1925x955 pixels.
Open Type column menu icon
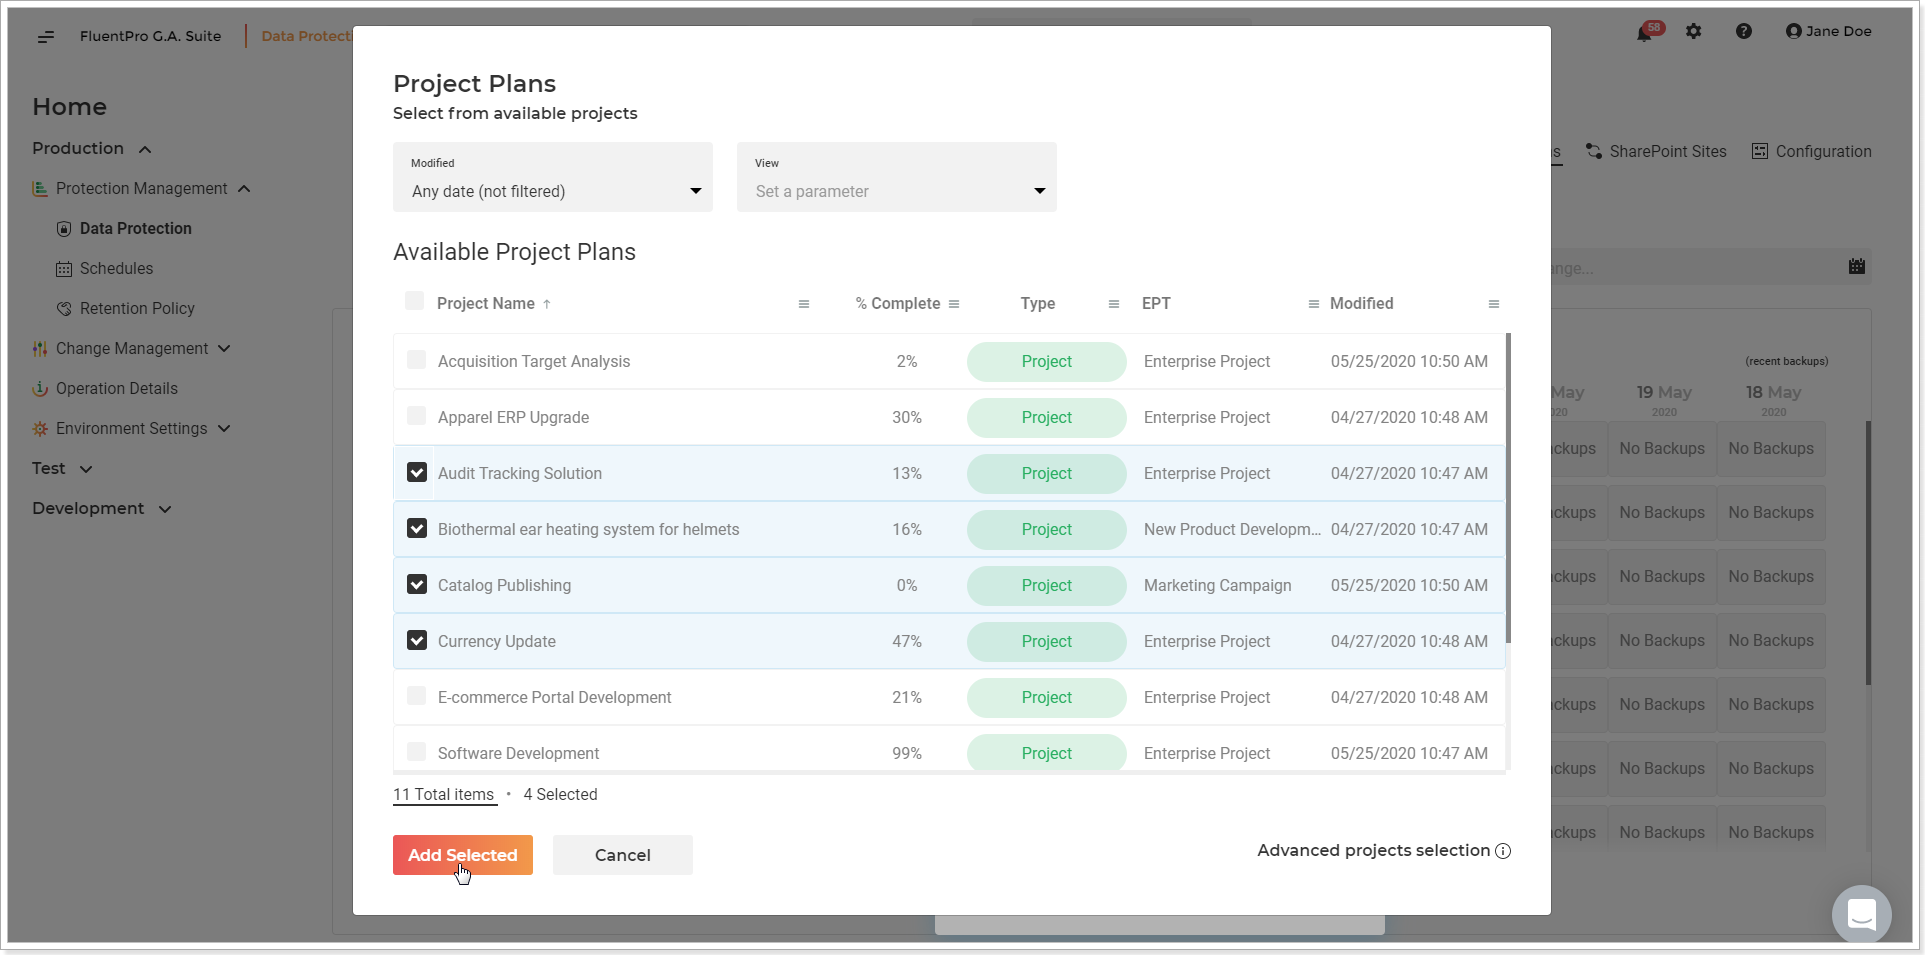pyautogui.click(x=1114, y=304)
